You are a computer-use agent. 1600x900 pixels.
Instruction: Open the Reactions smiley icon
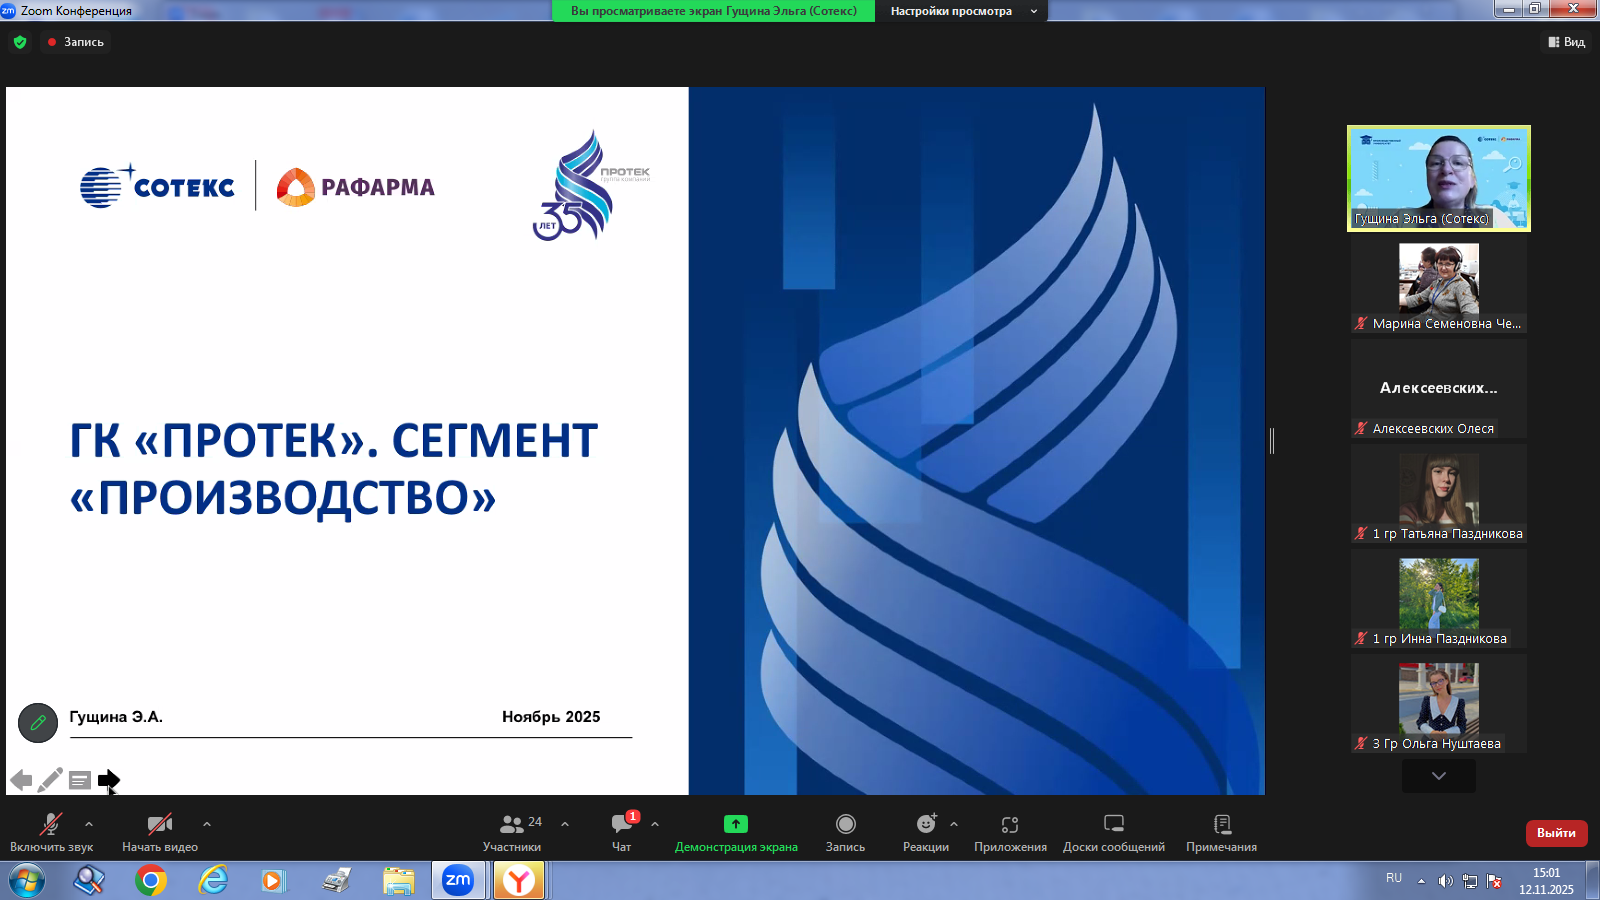[x=926, y=824]
